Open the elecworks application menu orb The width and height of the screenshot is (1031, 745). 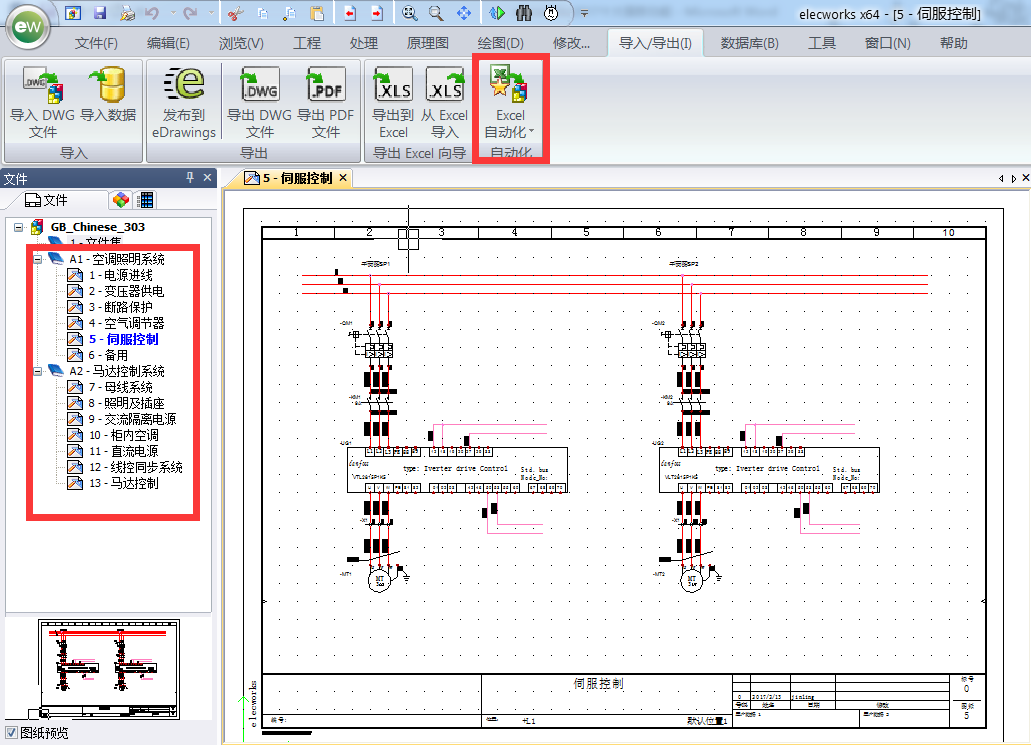click(x=27, y=27)
